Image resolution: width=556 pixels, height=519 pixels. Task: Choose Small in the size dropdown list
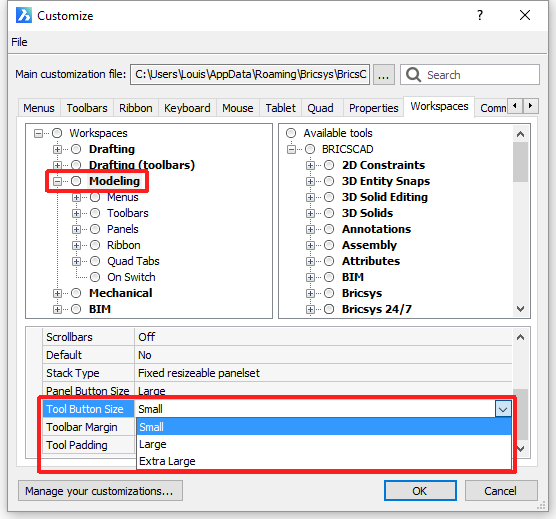point(324,427)
